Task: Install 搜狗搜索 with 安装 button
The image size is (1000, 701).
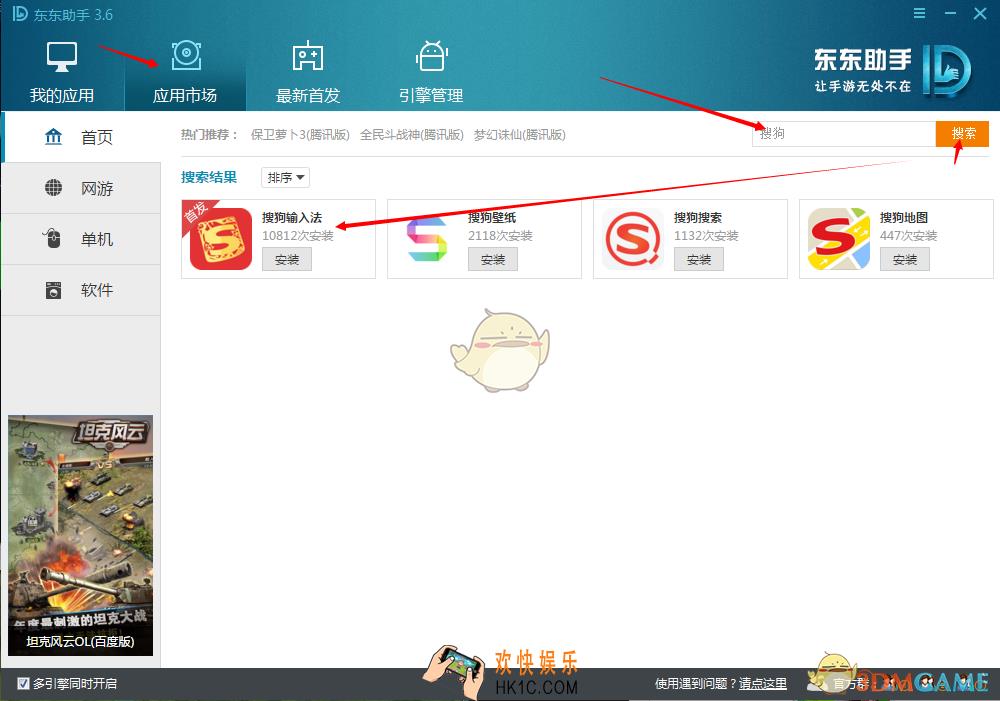Action: click(699, 260)
